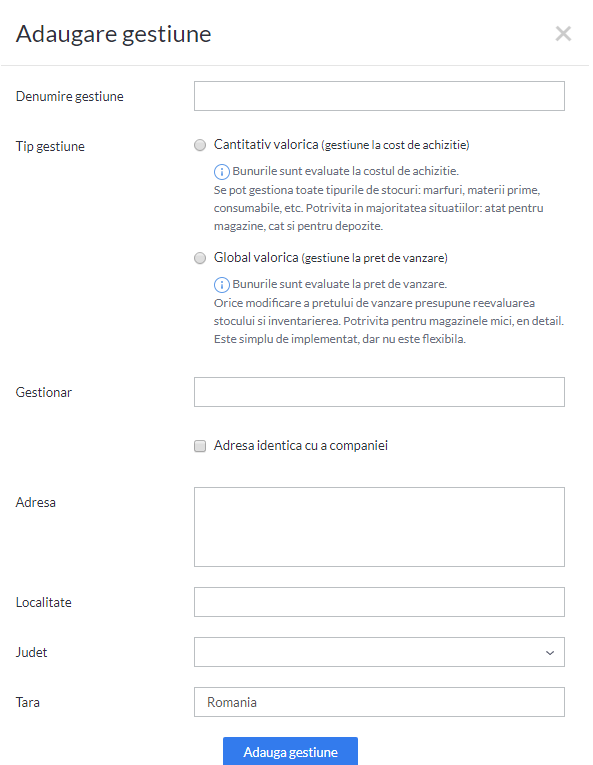The image size is (593, 765).
Task: Select the Cantitativ valorica radio button
Action: pyautogui.click(x=200, y=145)
